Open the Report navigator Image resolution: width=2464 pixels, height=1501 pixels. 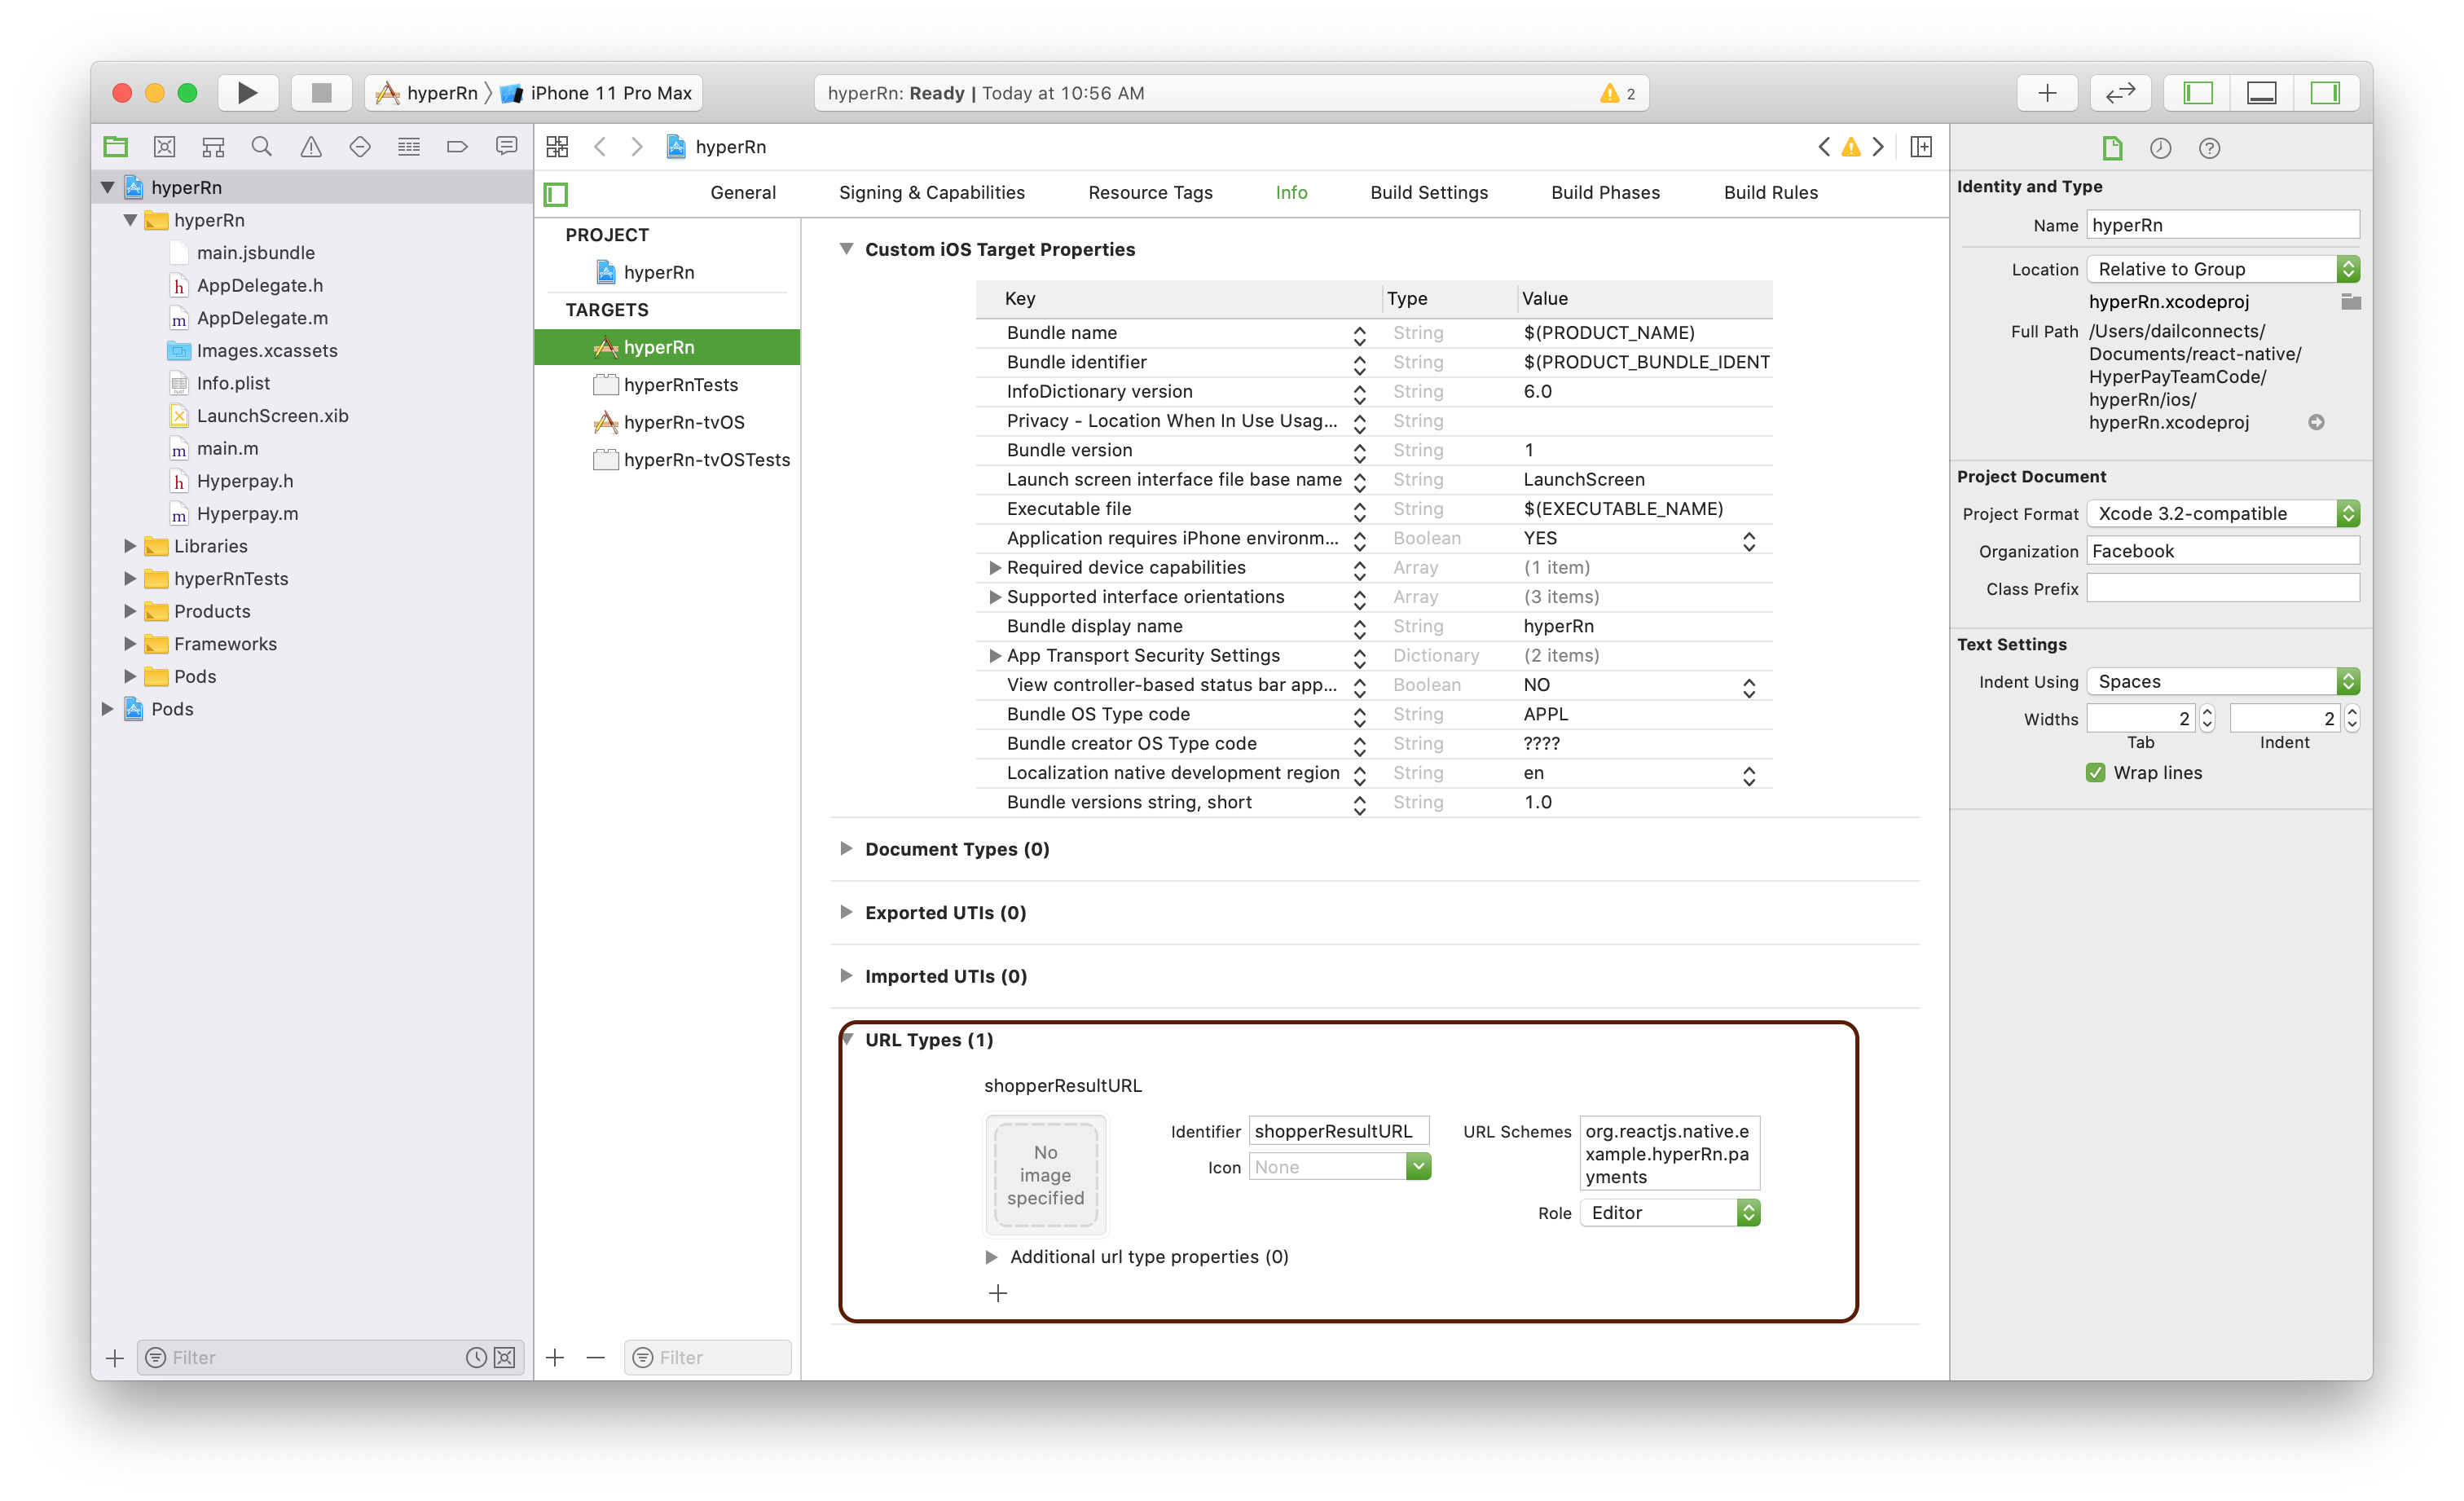[507, 147]
